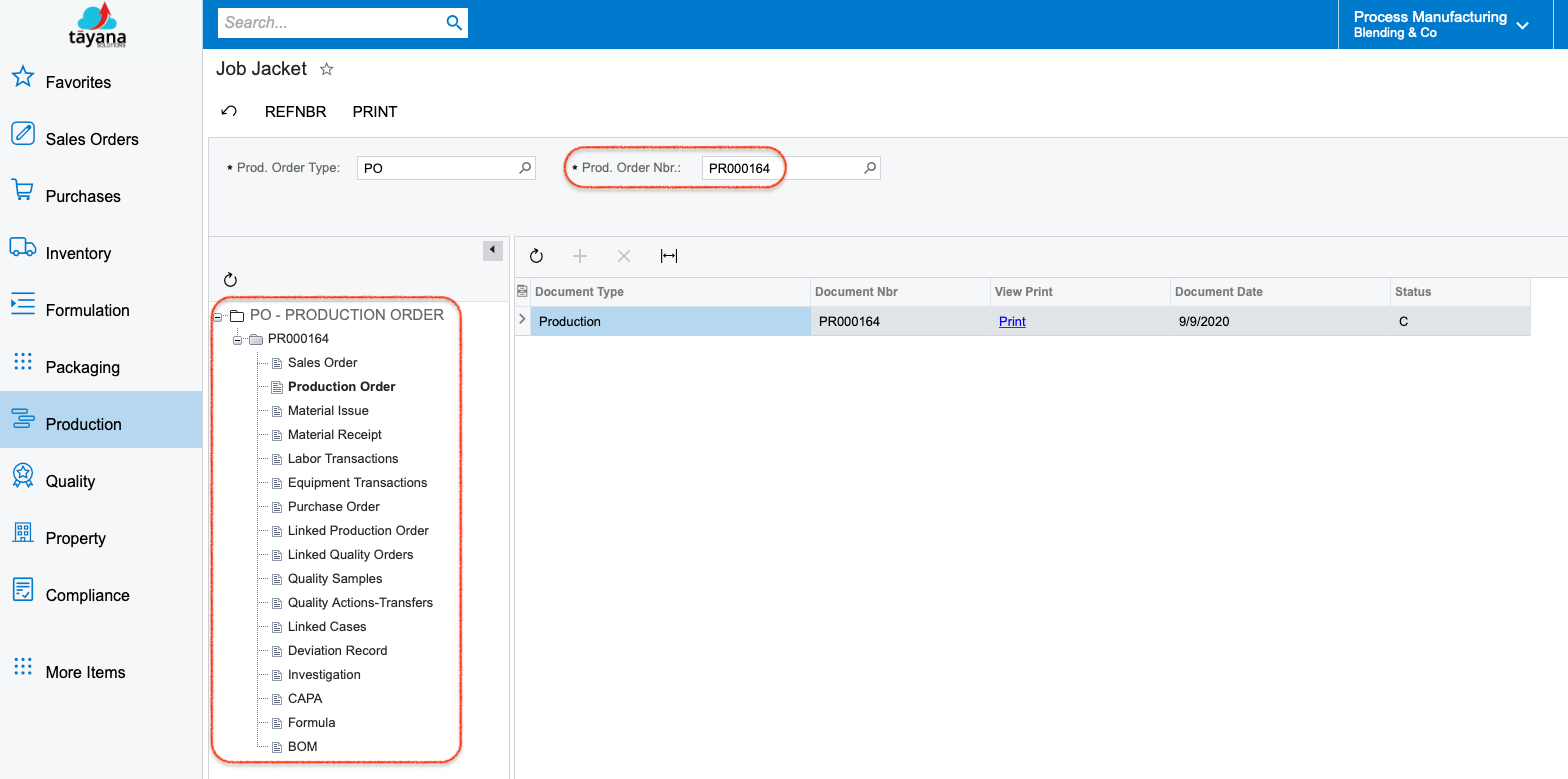Image resolution: width=1568 pixels, height=779 pixels.
Task: Select BOM in the tree
Action: click(x=302, y=747)
